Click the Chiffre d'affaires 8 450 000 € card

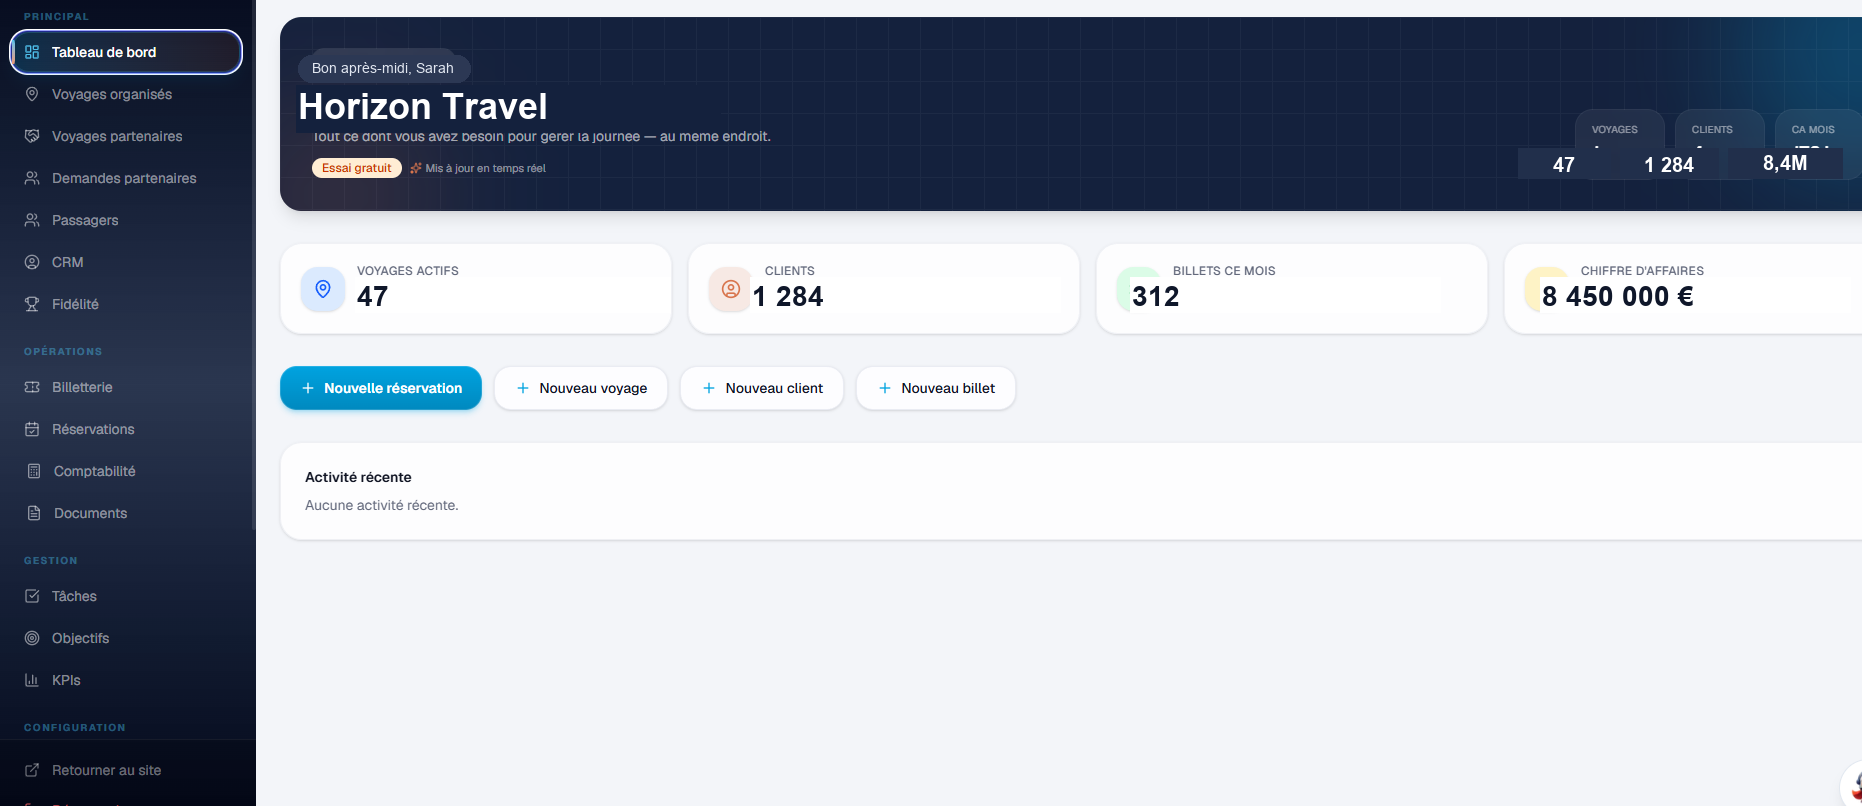1684,289
